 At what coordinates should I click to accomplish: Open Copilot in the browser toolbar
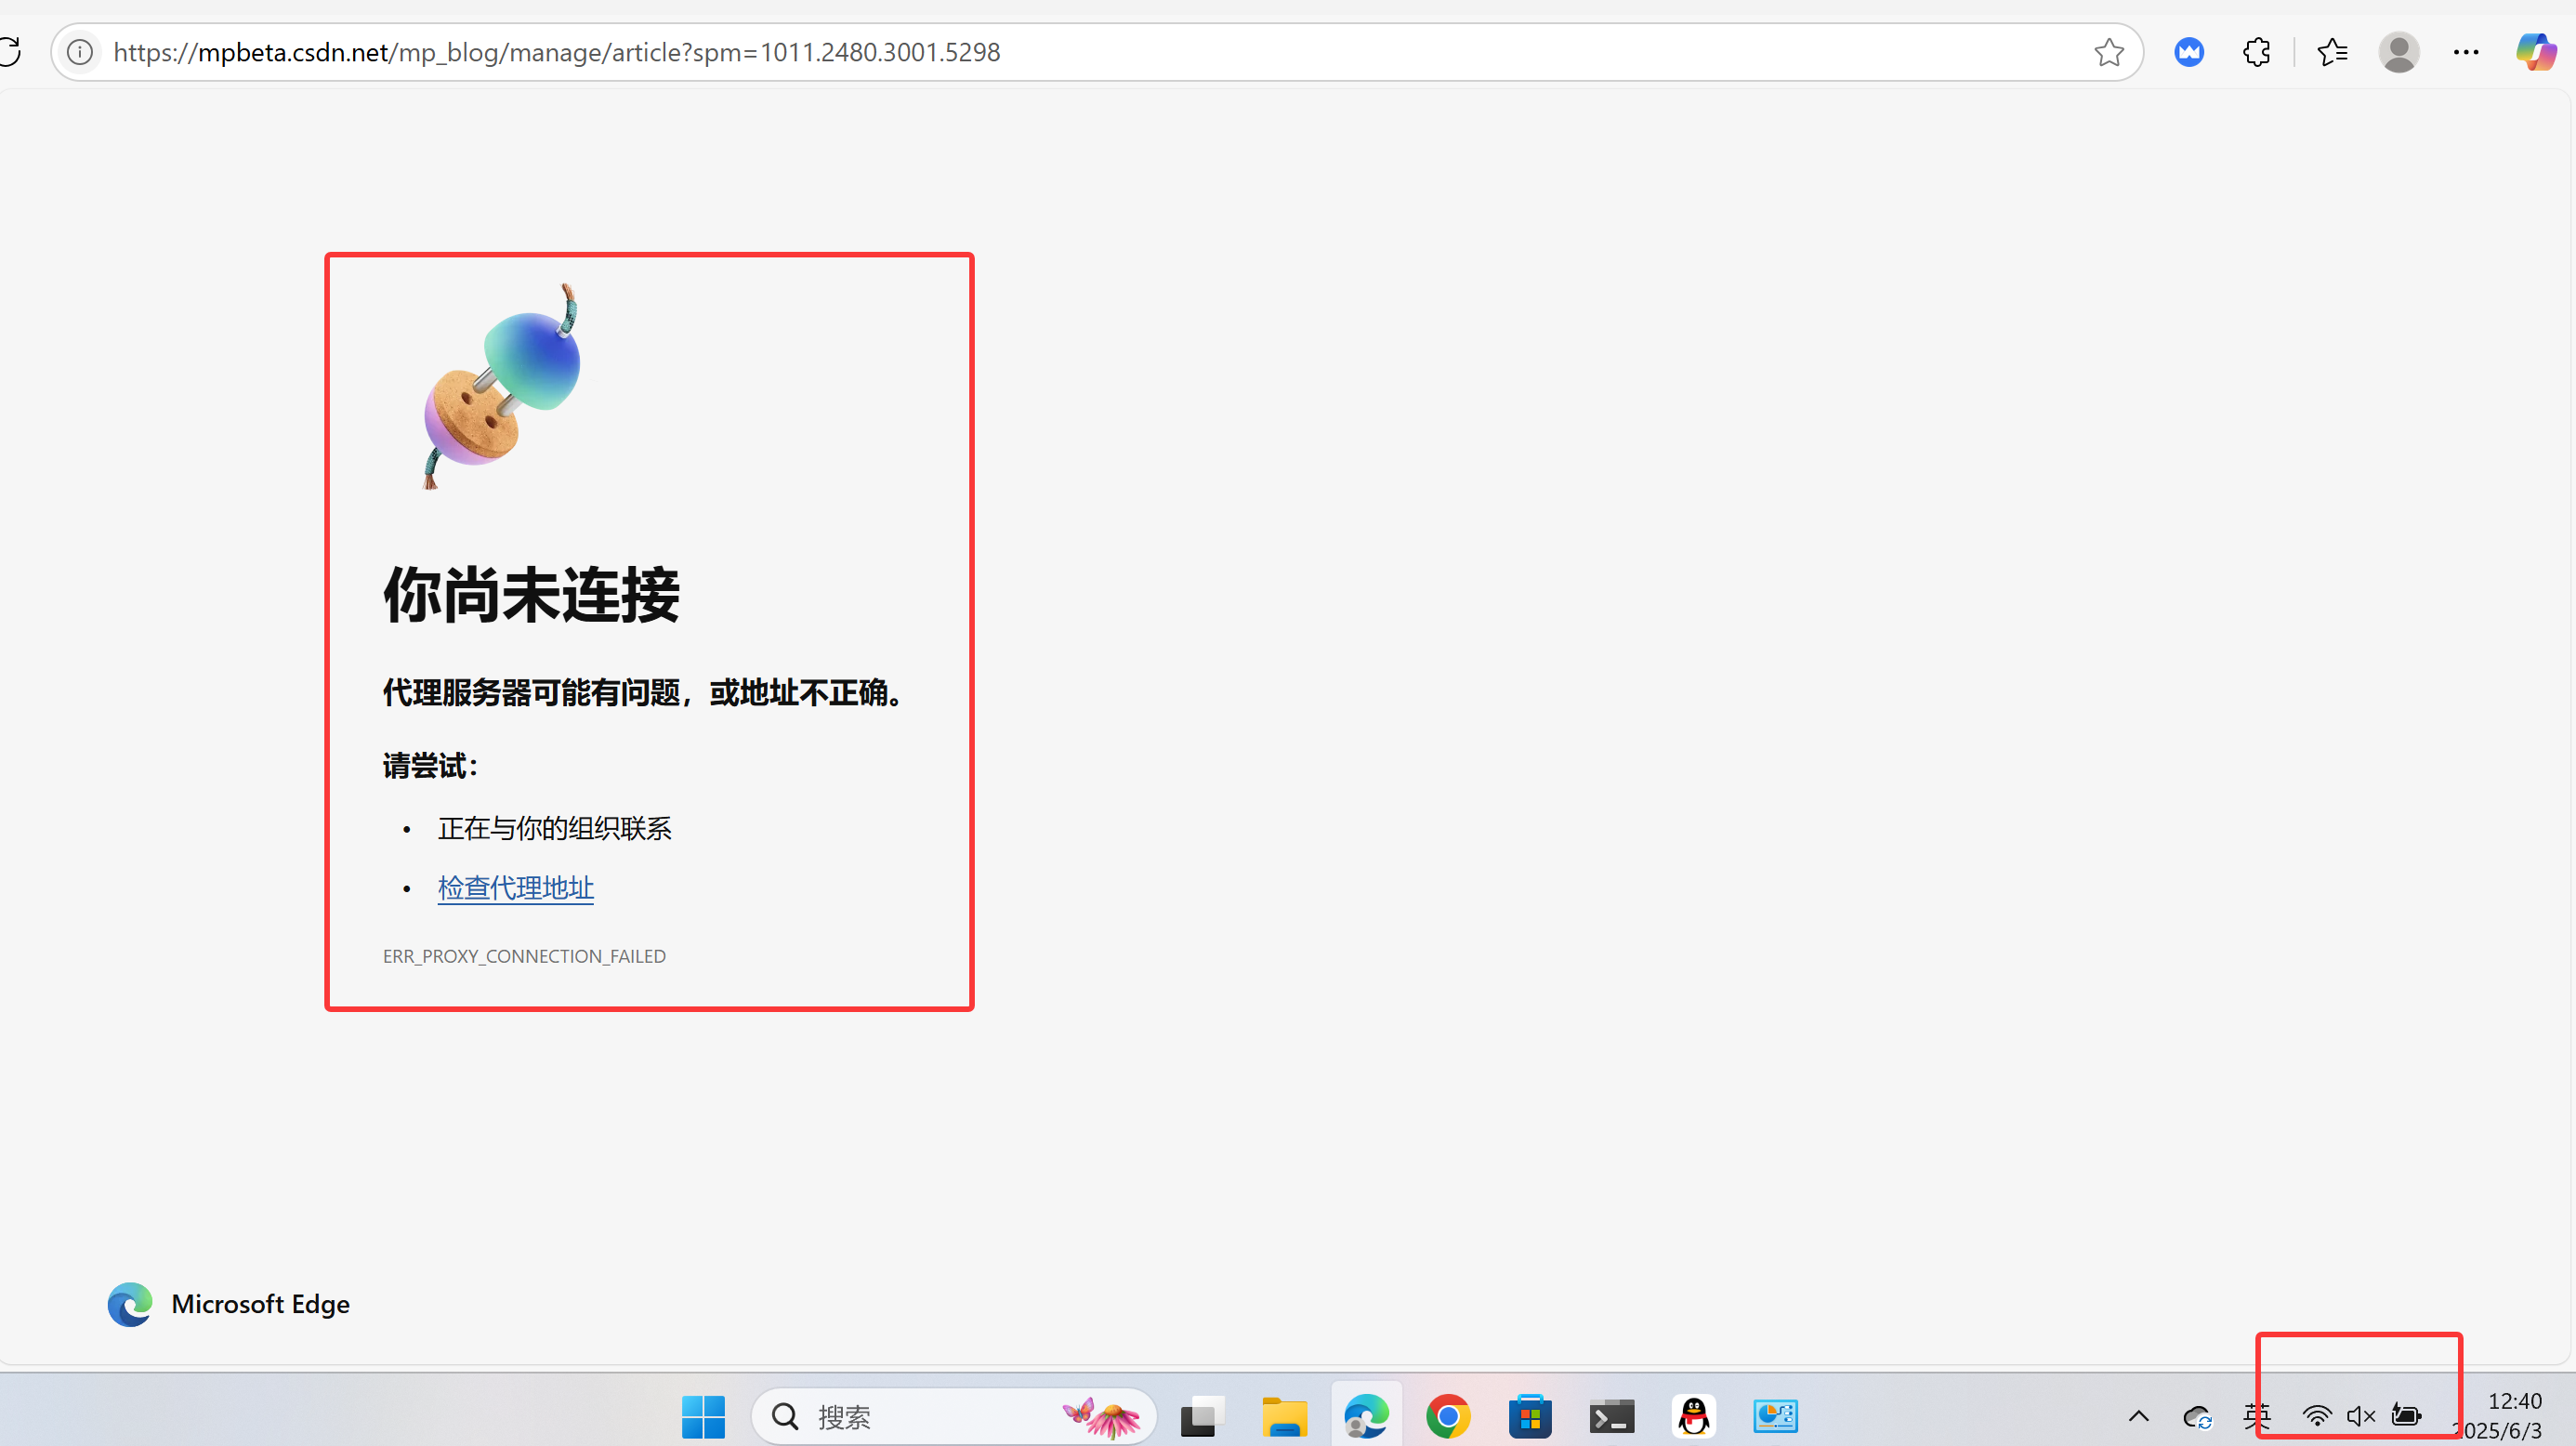(x=2536, y=52)
